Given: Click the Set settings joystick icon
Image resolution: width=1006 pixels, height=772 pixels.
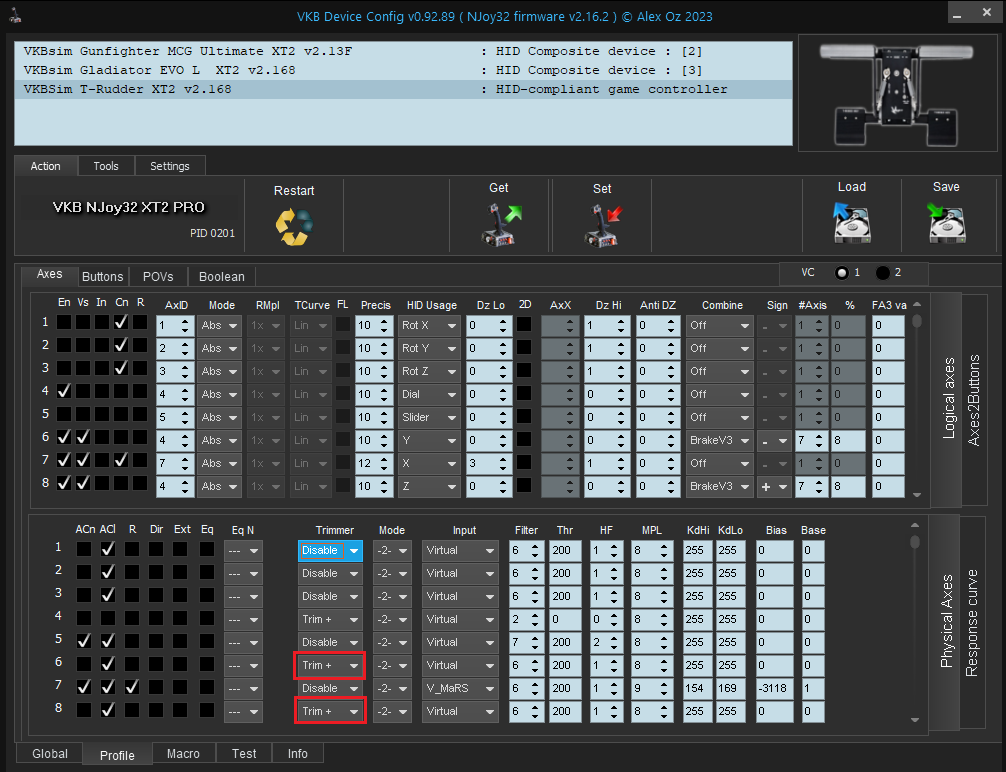Looking at the screenshot, I should tap(602, 224).
